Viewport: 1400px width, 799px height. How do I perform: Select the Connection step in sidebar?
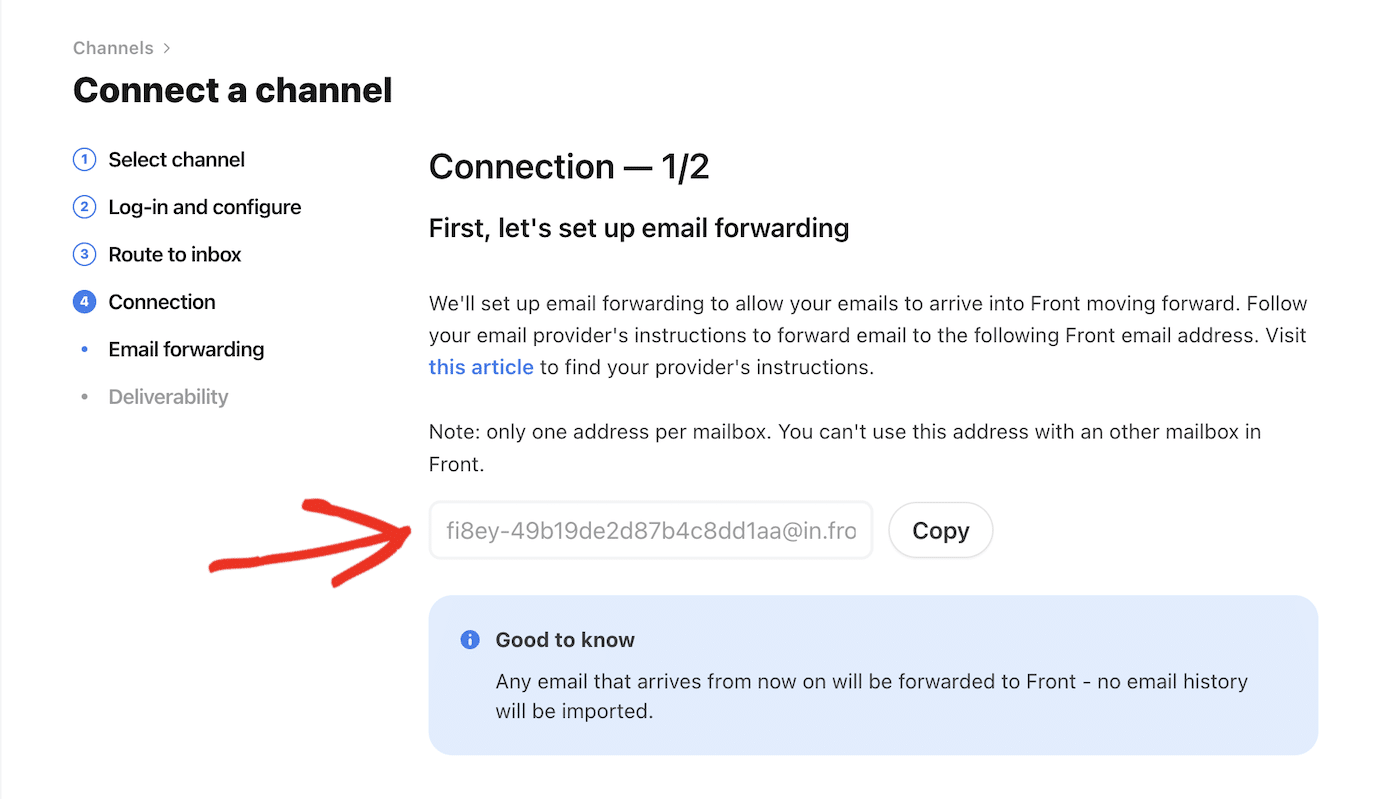[161, 301]
